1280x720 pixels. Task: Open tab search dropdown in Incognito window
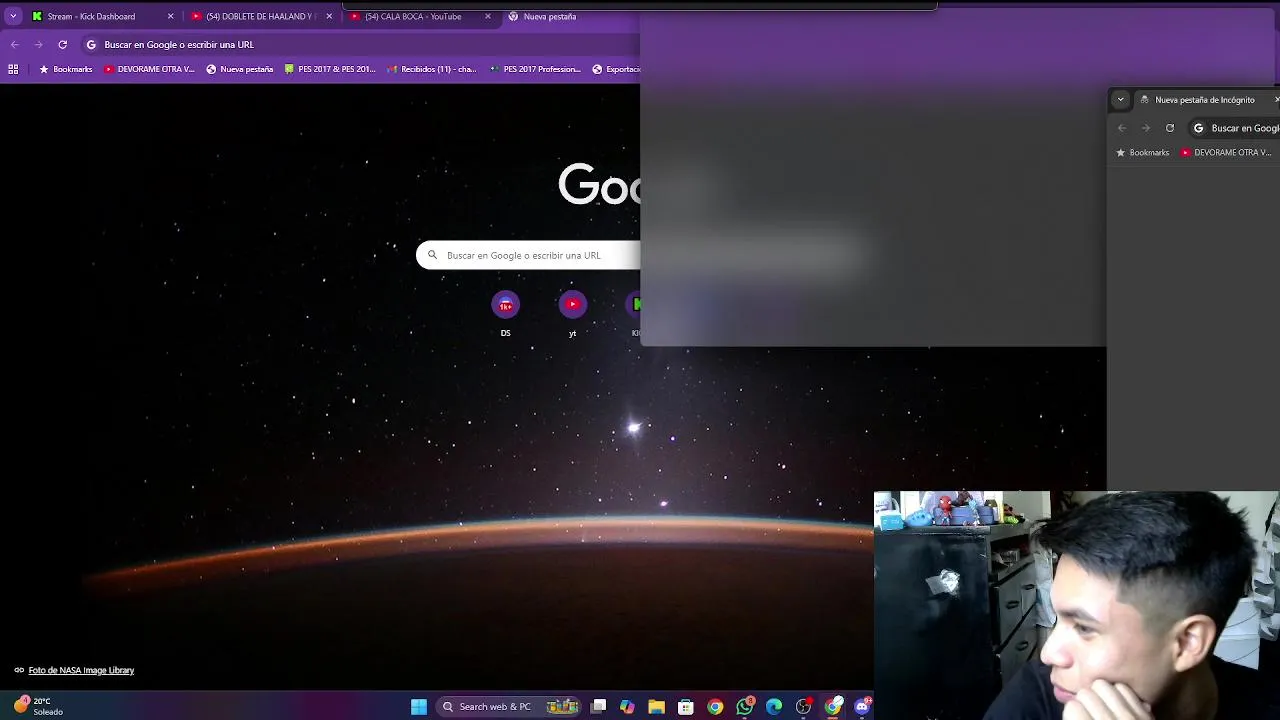1120,99
